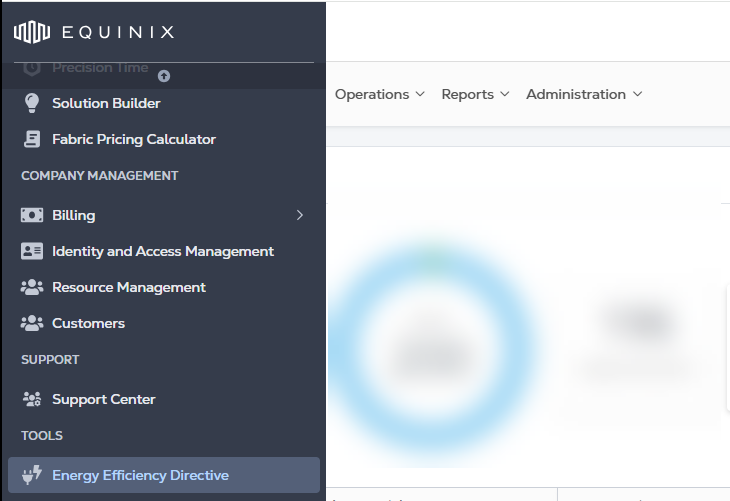Open Support Center

click(x=104, y=399)
